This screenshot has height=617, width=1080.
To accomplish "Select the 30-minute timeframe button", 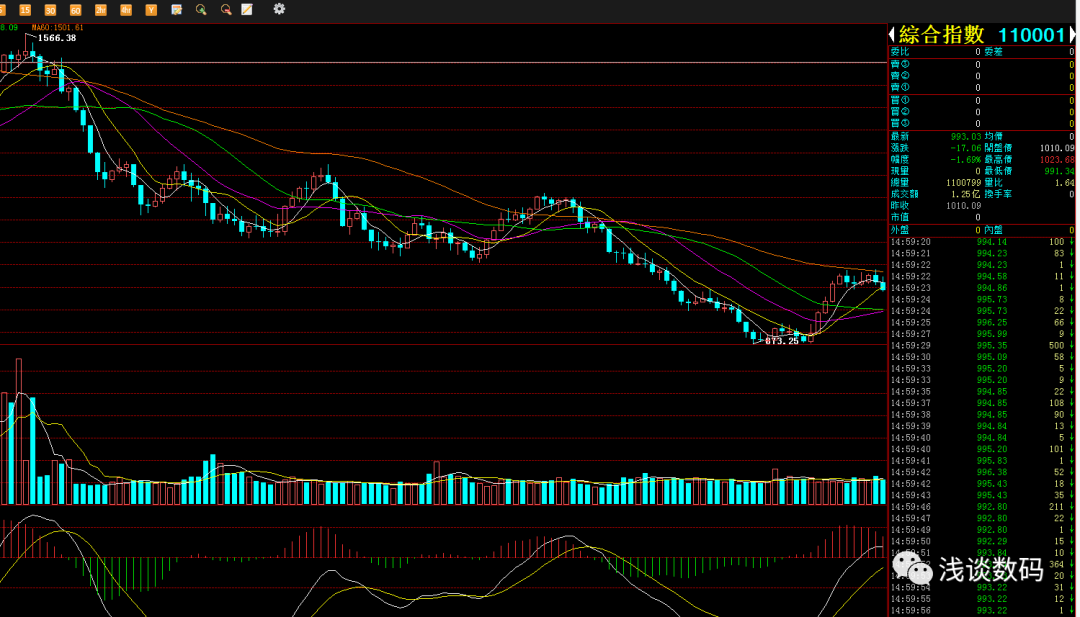I will pos(50,10).
